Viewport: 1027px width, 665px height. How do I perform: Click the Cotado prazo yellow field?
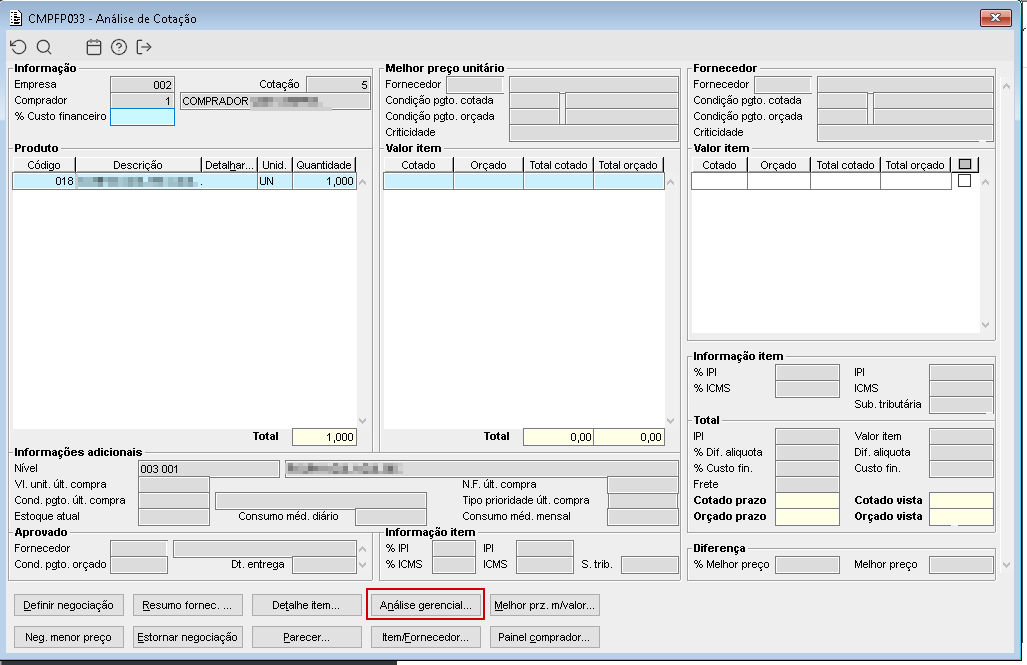[807, 501]
